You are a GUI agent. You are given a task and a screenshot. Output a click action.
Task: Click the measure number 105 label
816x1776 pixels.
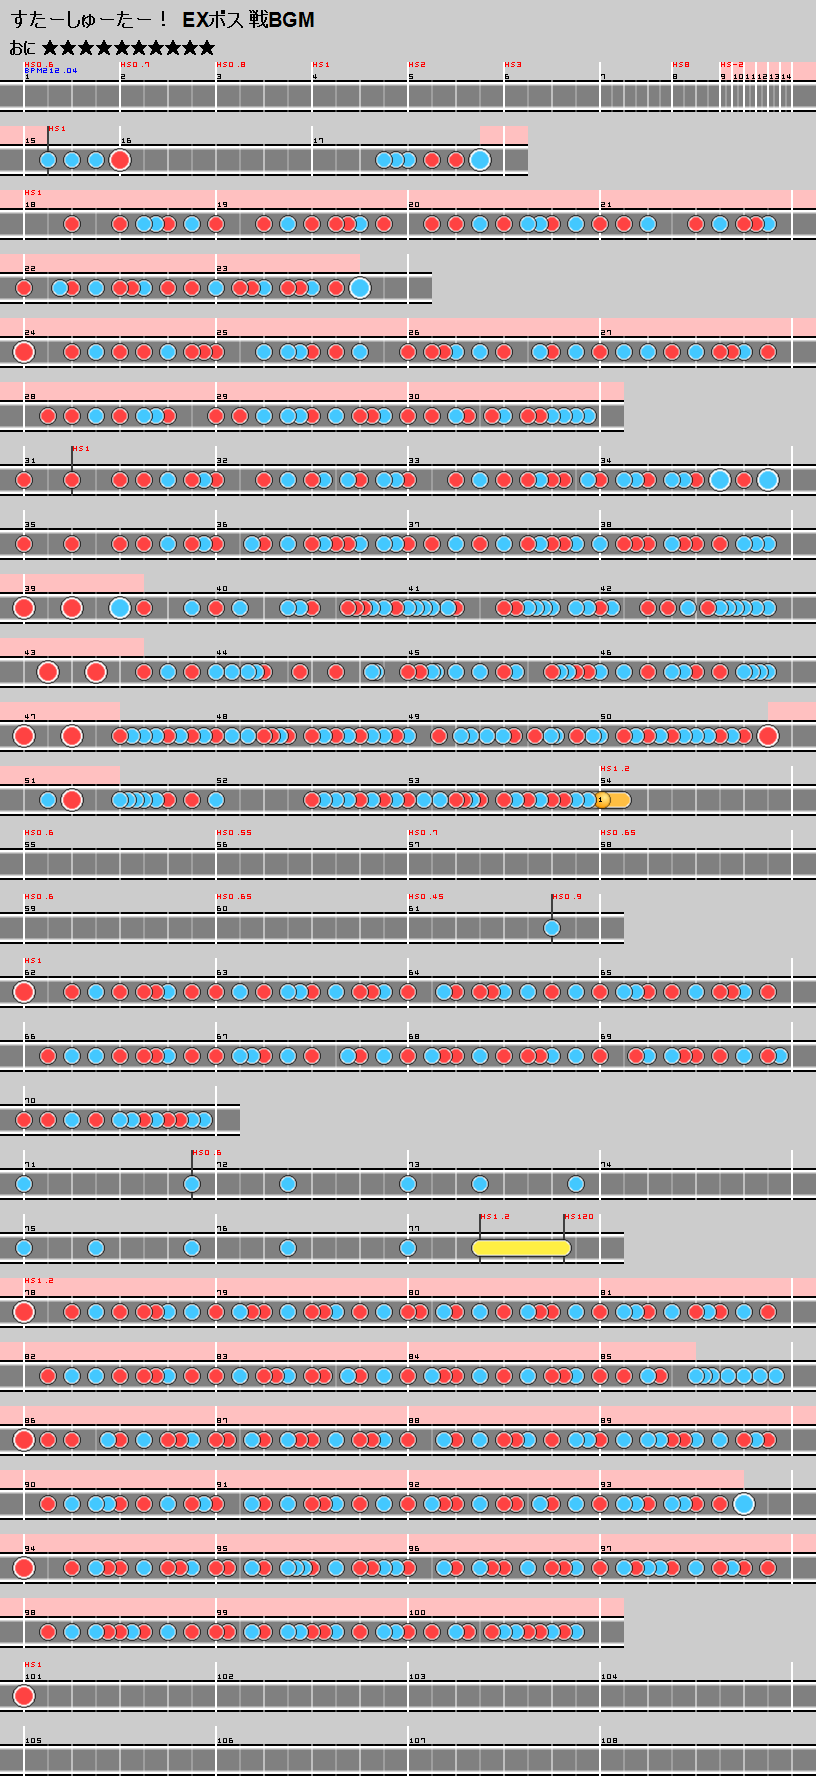point(33,1741)
